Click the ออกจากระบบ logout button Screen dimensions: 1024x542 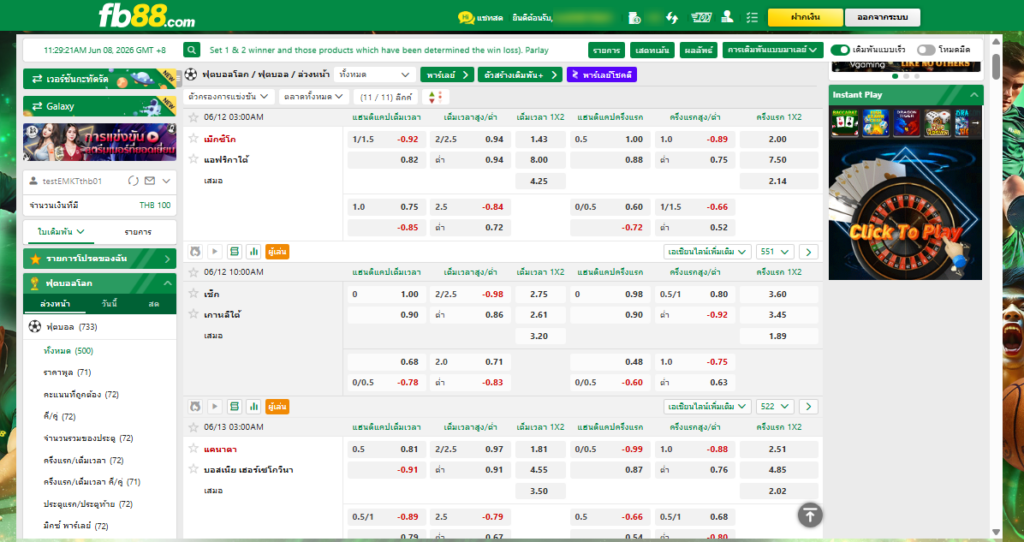coord(882,17)
